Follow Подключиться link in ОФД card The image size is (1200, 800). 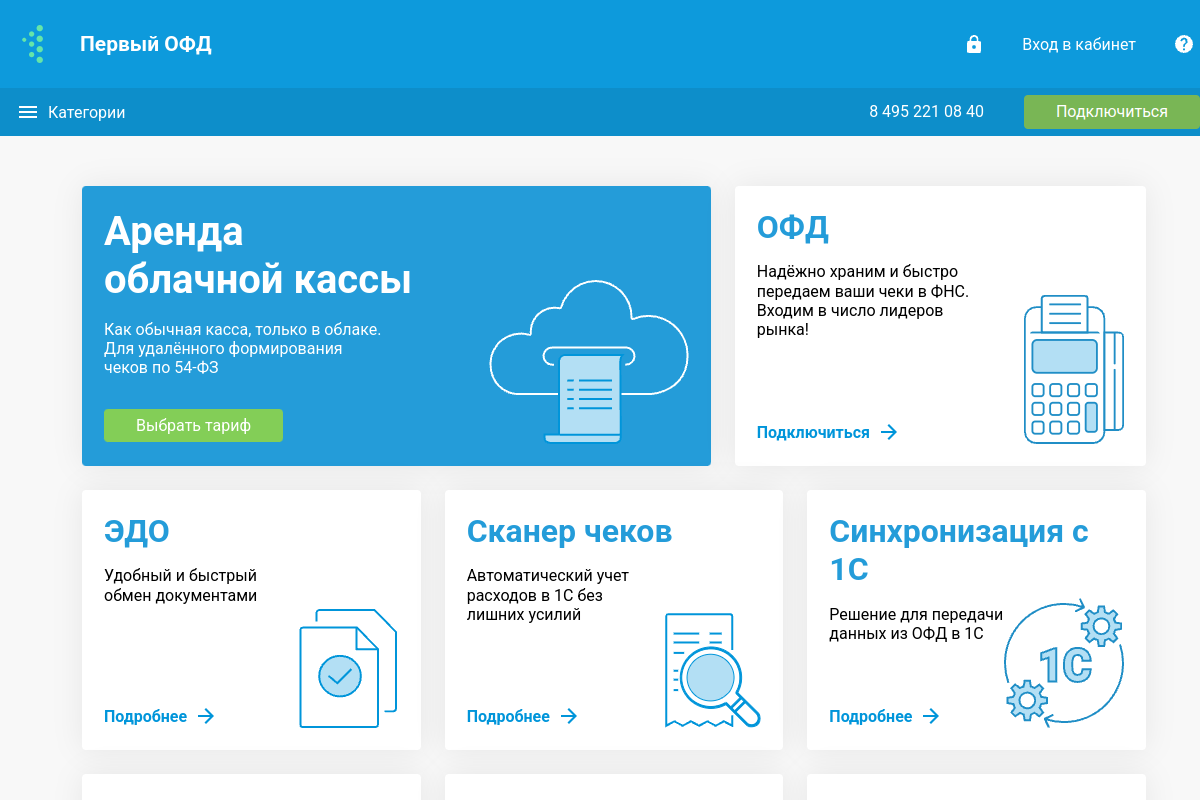[x=813, y=432]
